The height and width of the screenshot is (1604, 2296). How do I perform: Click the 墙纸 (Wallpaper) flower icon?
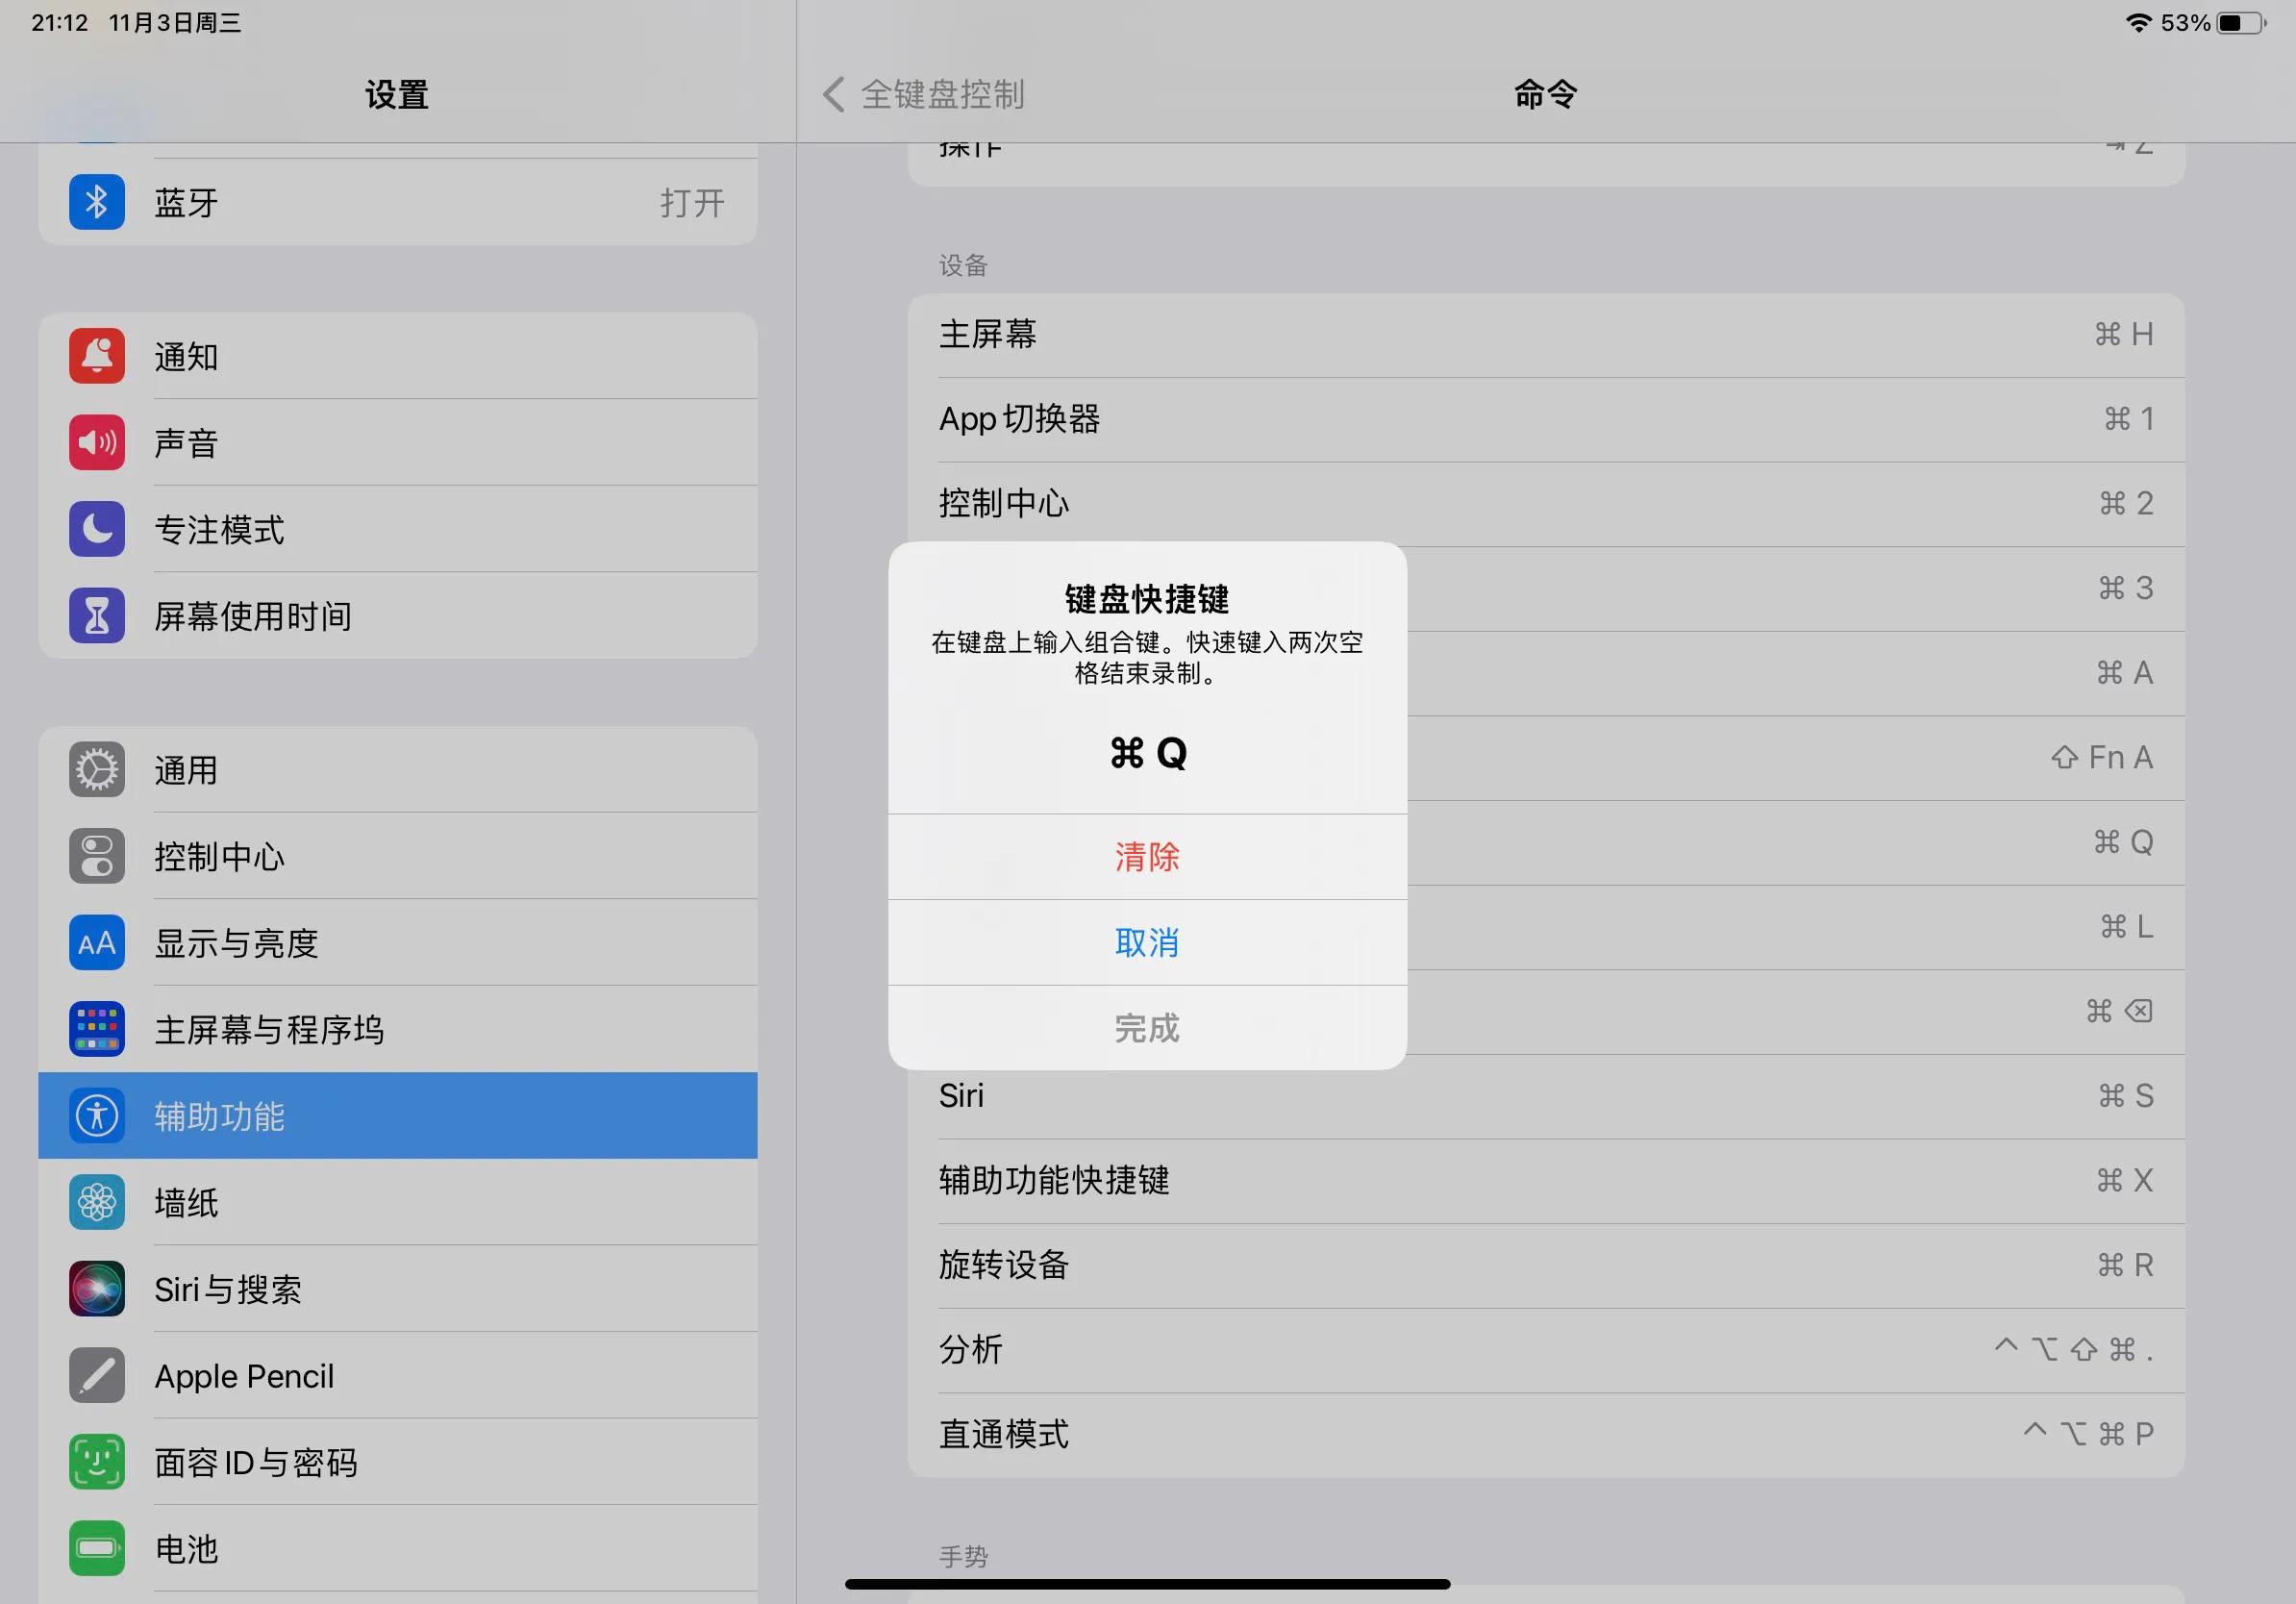tap(96, 1202)
